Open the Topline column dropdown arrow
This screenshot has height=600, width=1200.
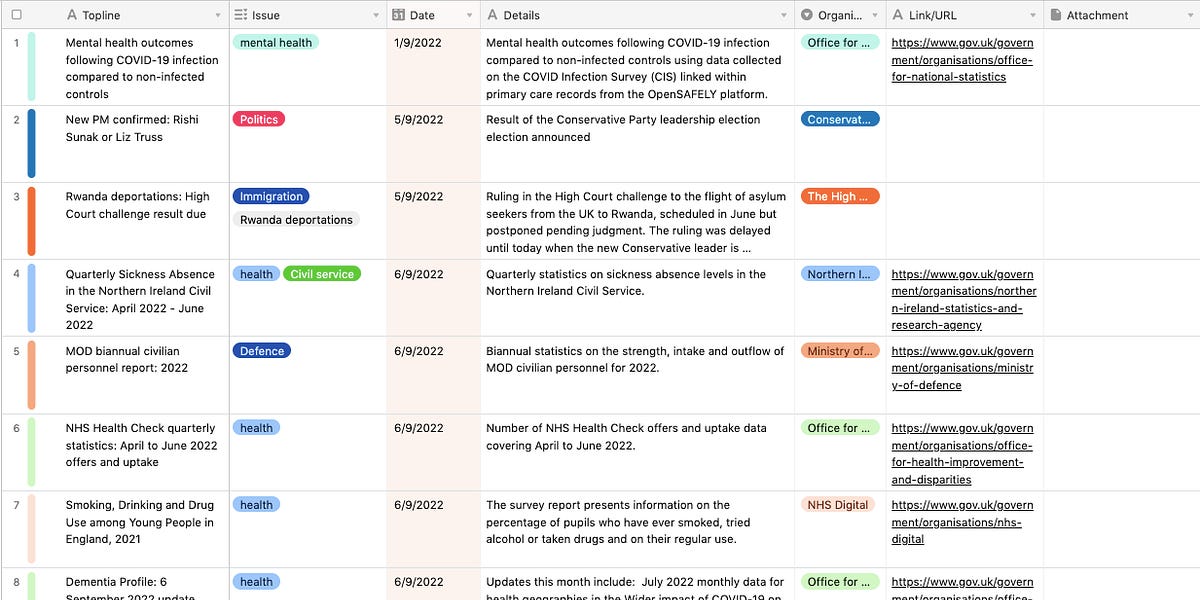218,16
